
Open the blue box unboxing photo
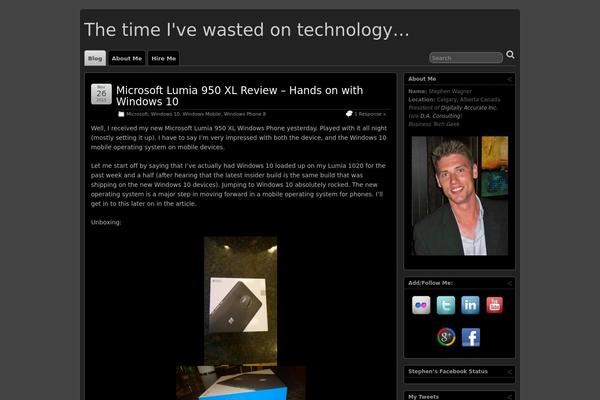[241, 383]
